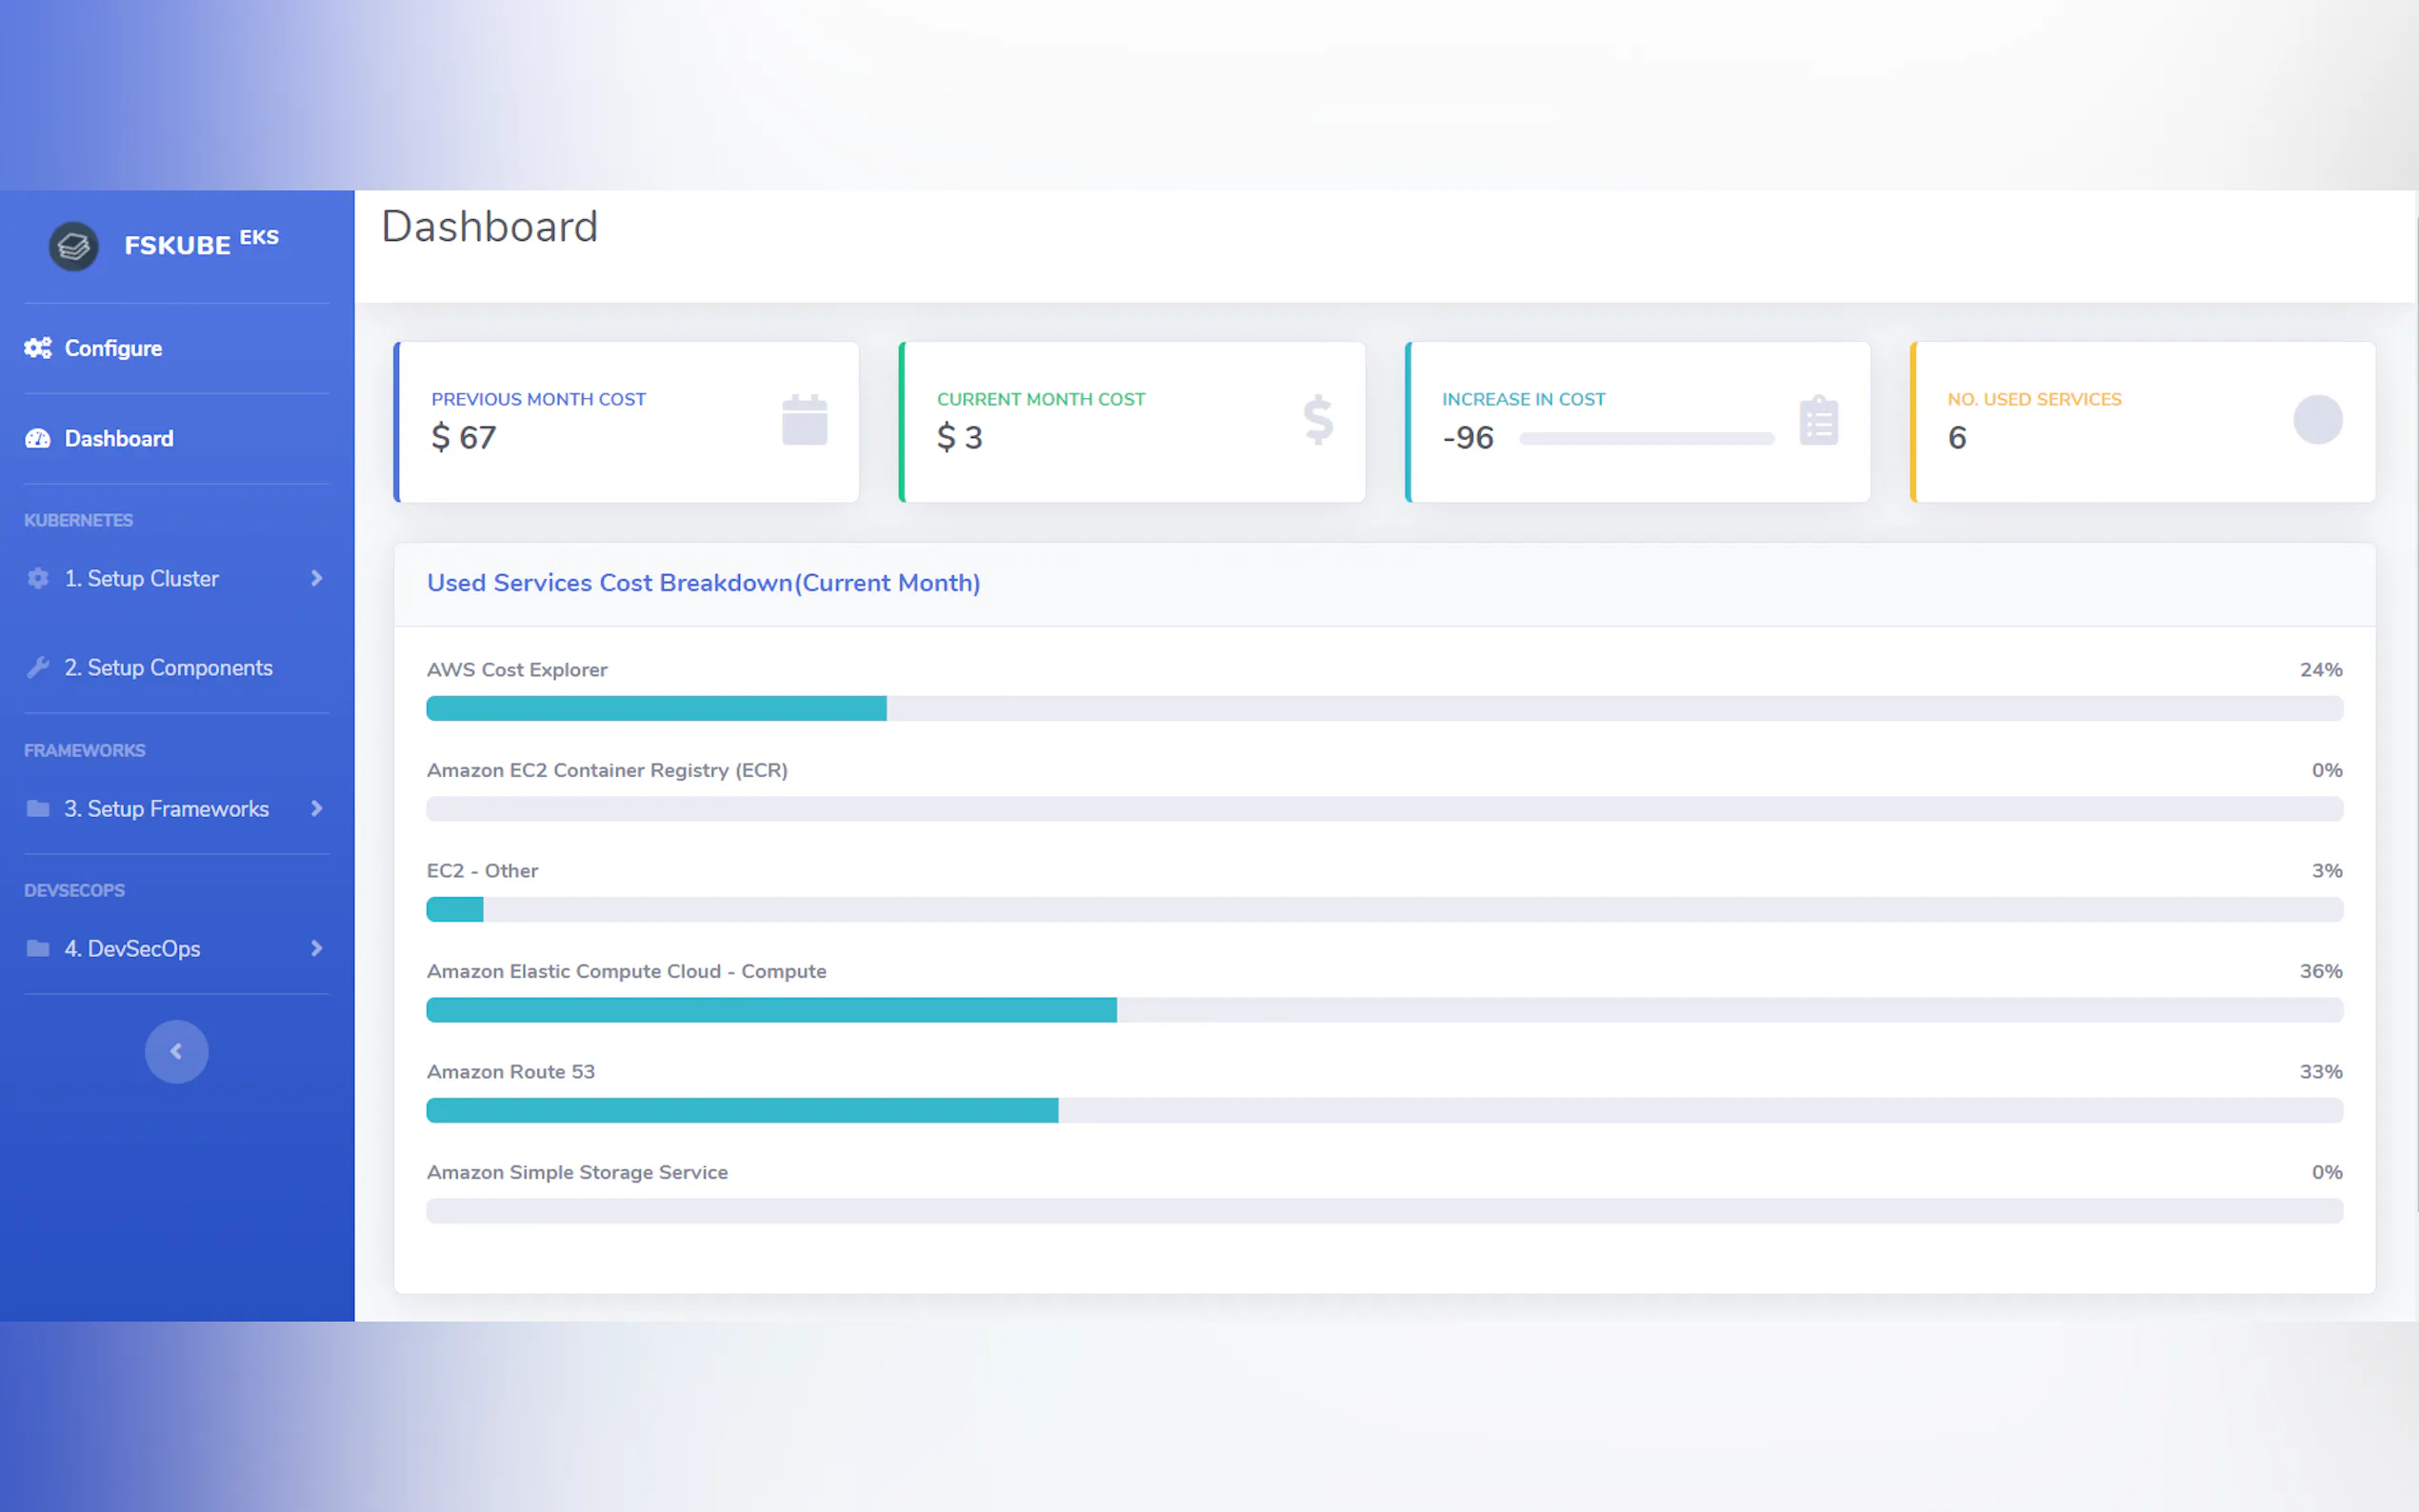The width and height of the screenshot is (2419, 1512).
Task: Select Dashboard in the sidebar
Action: pos(119,439)
